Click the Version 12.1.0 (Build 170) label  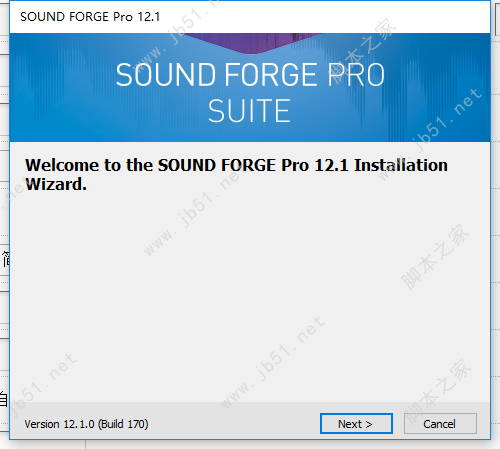86,424
